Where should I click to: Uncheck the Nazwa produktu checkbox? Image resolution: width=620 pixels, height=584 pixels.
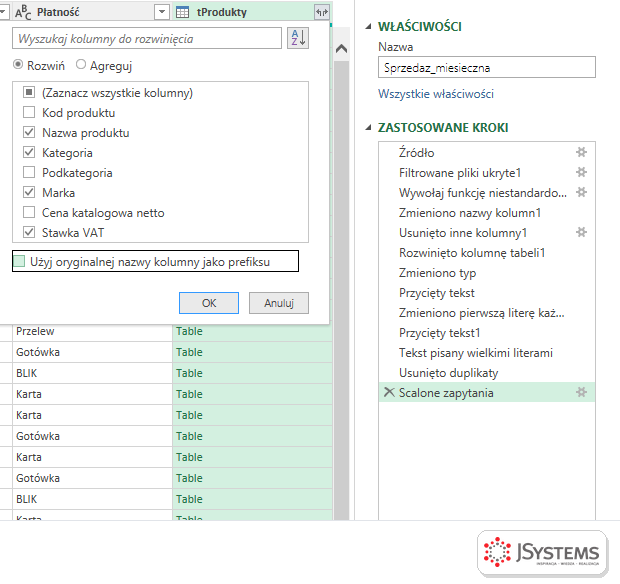point(29,132)
